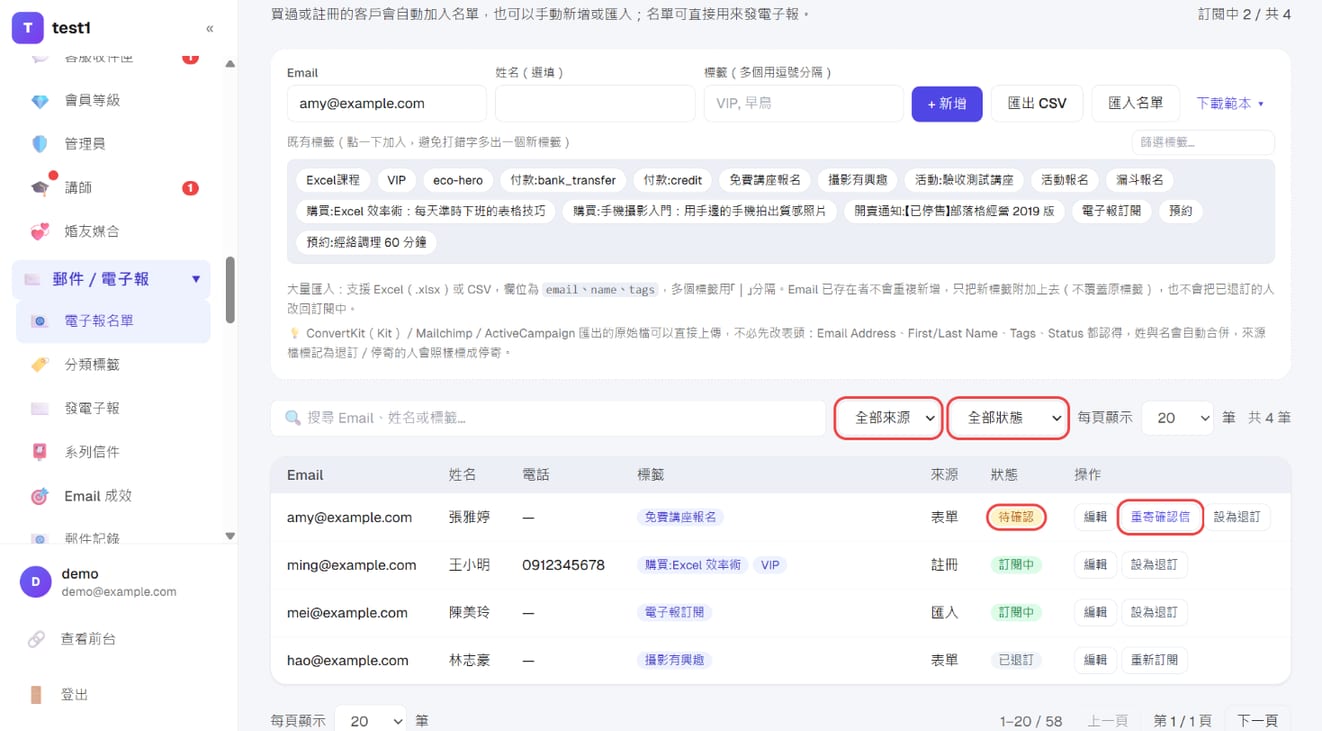Click 重新訂閱 for hao@example.com
This screenshot has height=731, width=1322.
coord(1154,660)
